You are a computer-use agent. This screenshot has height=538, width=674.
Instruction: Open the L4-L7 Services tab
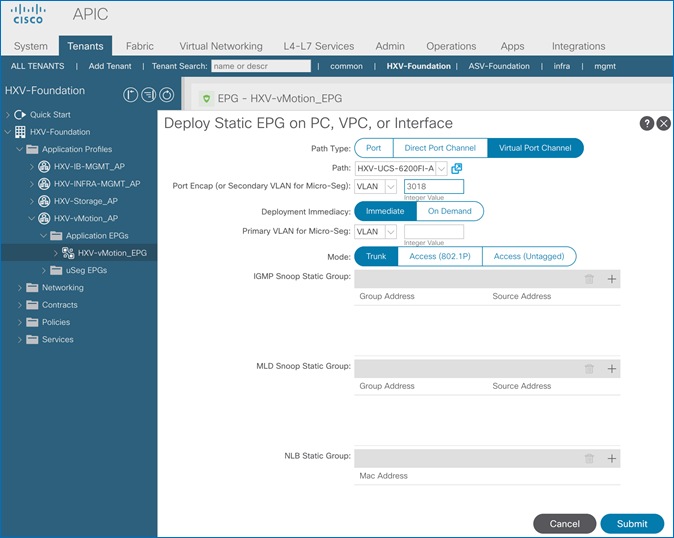(319, 46)
